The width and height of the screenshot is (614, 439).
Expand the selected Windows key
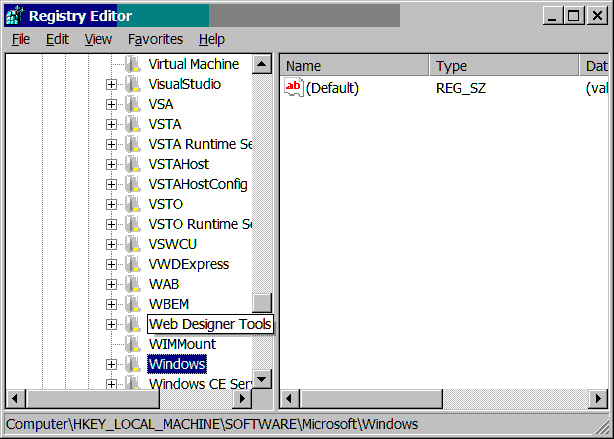tap(111, 364)
